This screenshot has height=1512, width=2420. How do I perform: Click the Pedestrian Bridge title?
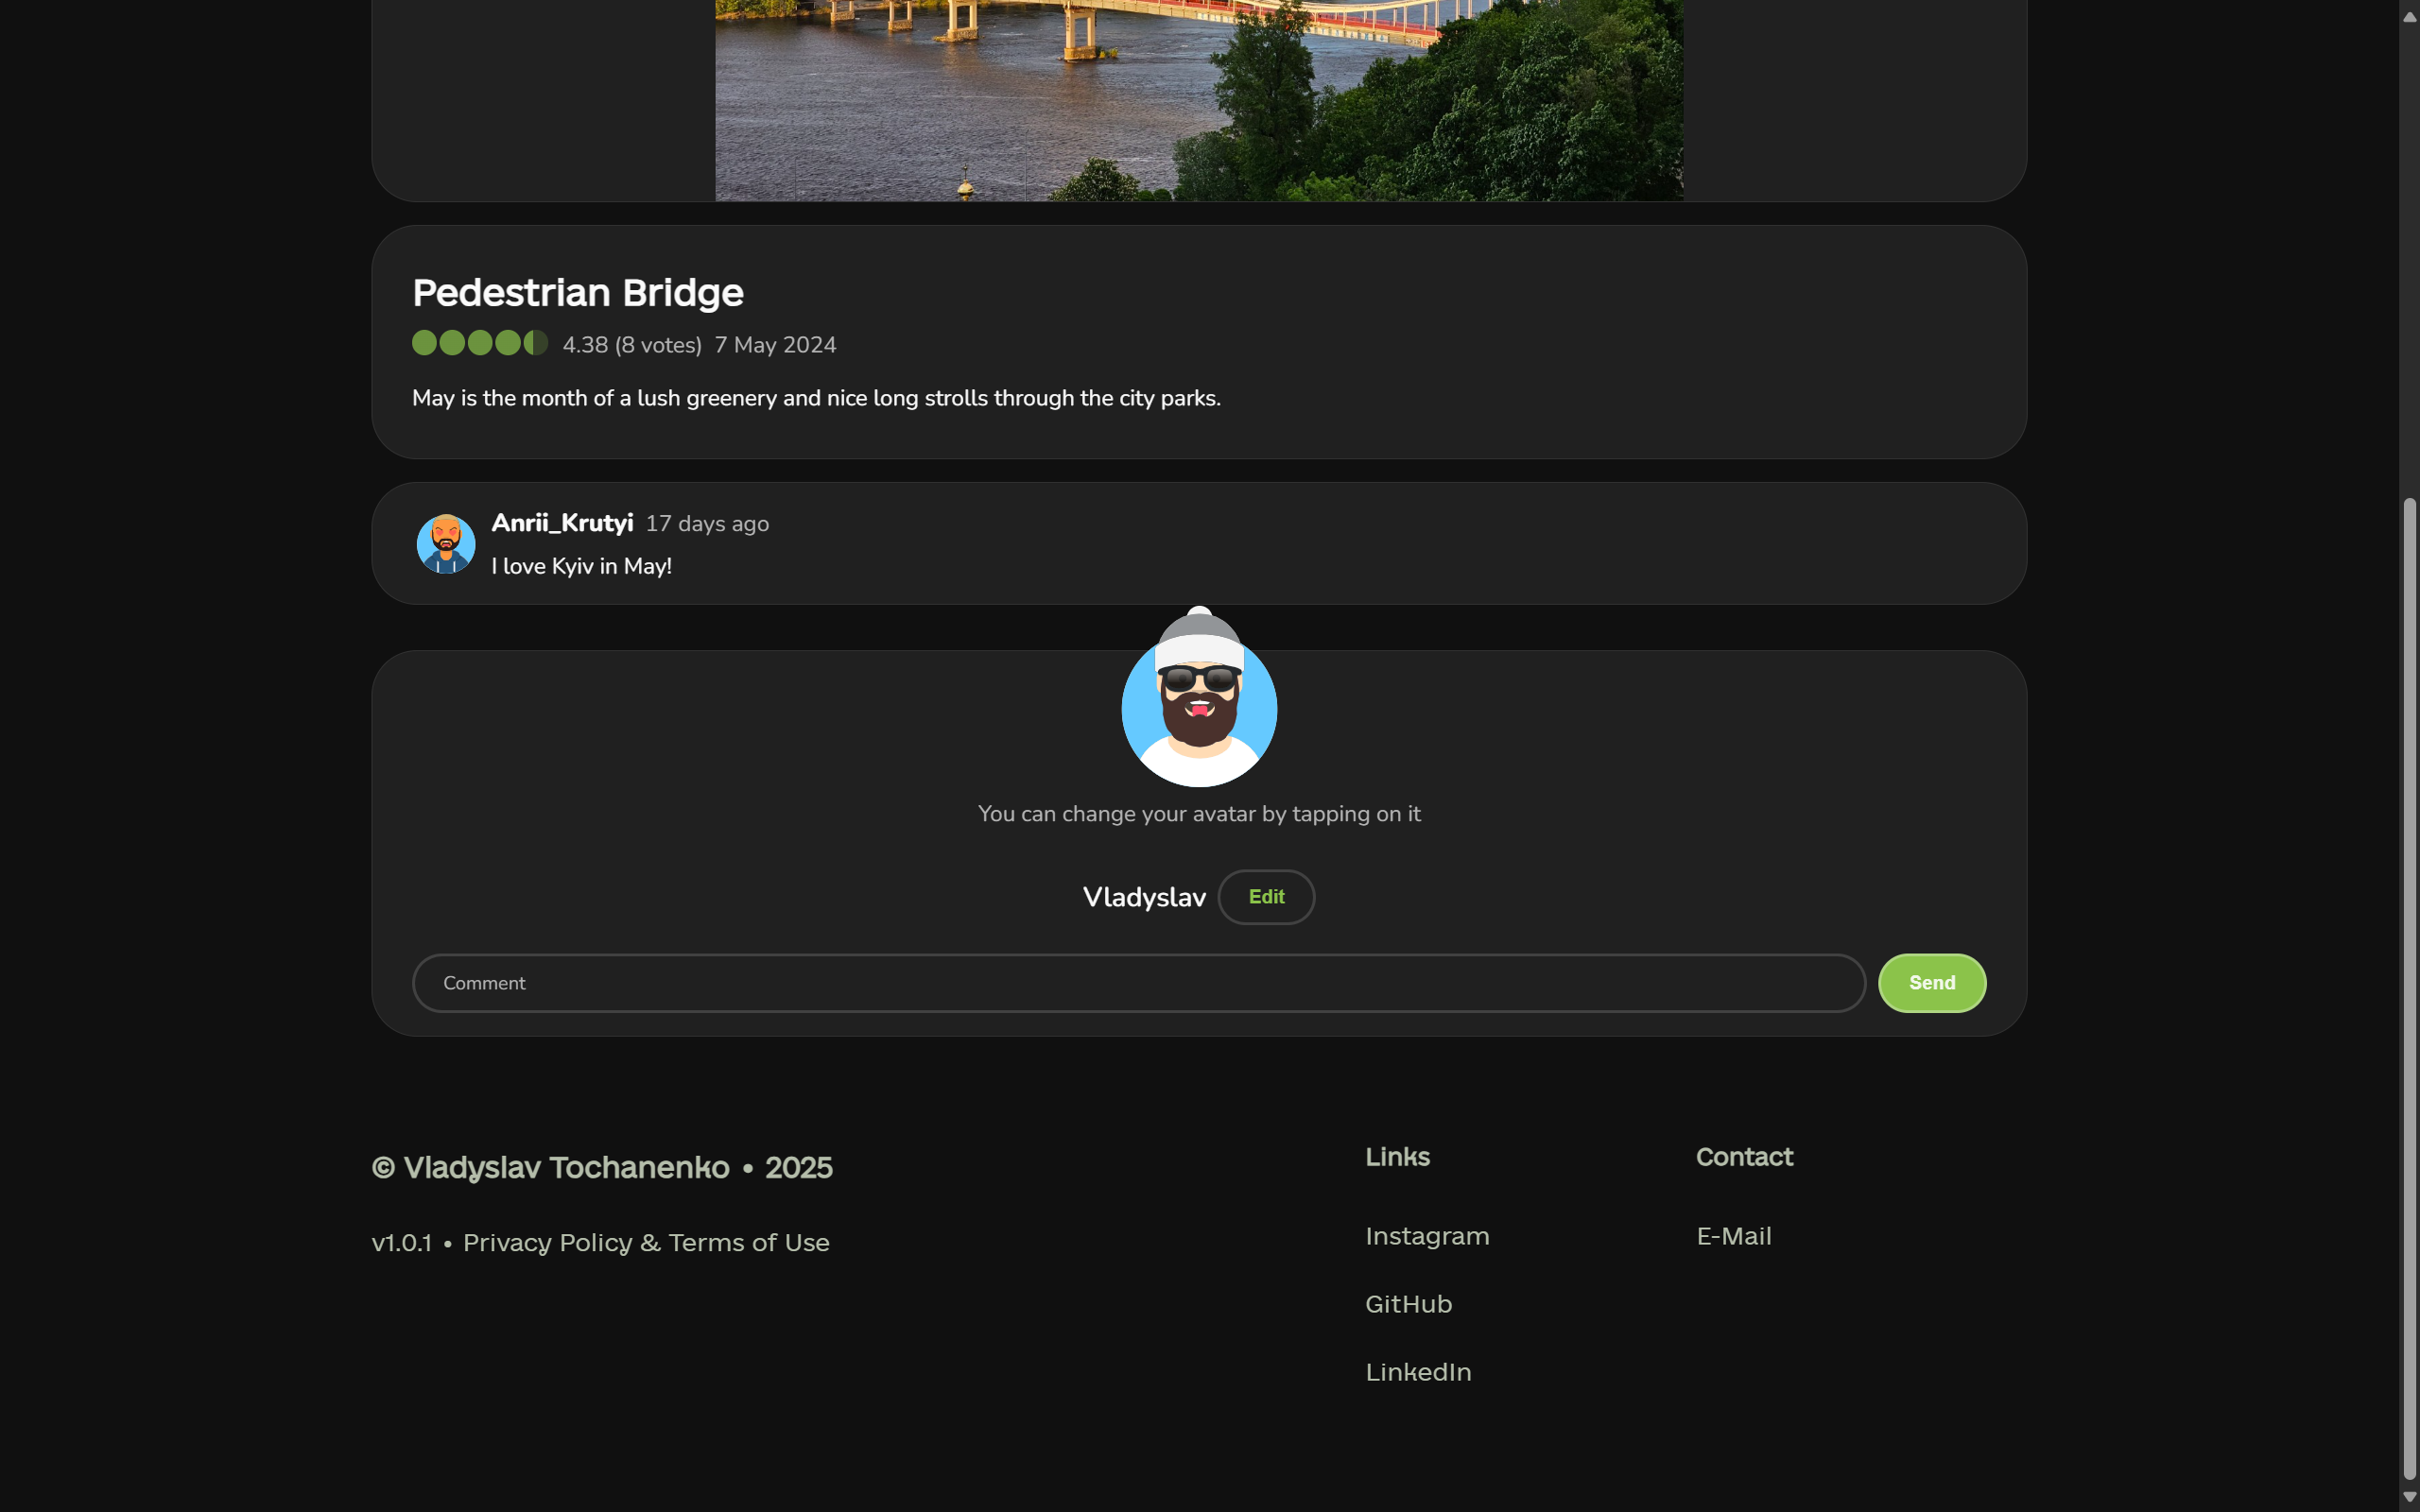577,292
